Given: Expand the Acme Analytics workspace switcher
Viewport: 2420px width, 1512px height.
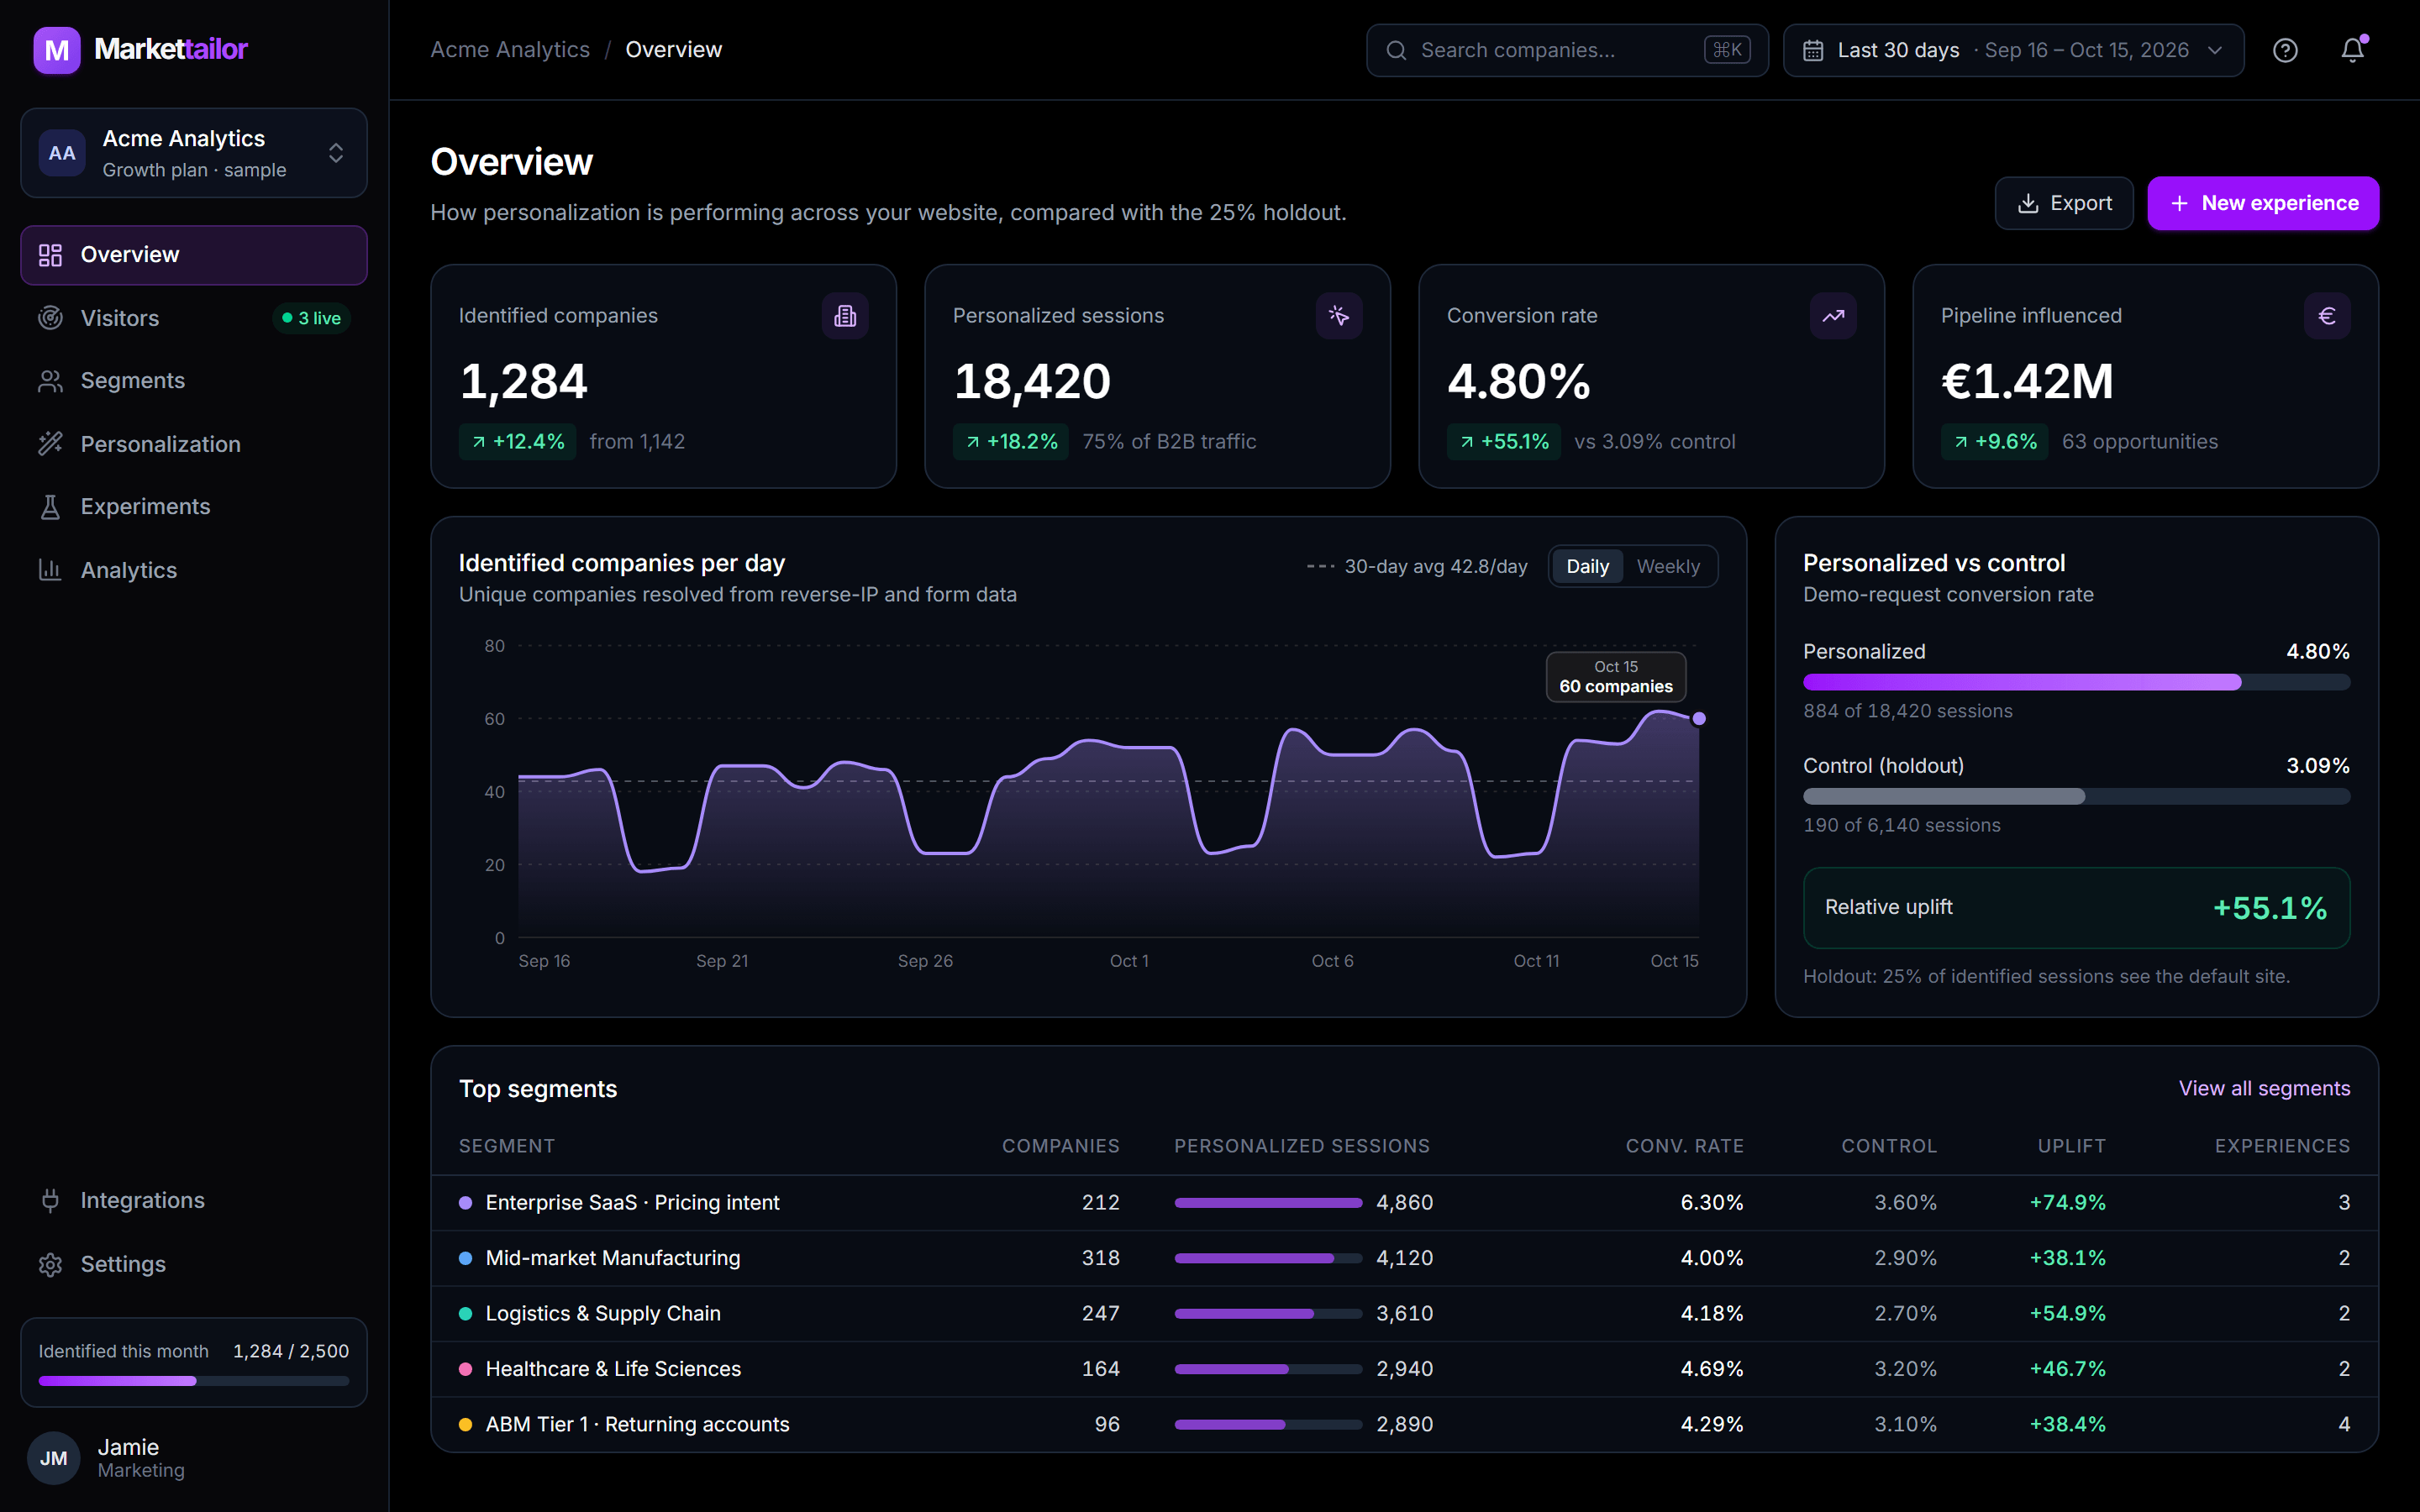Looking at the screenshot, I should click(x=194, y=153).
